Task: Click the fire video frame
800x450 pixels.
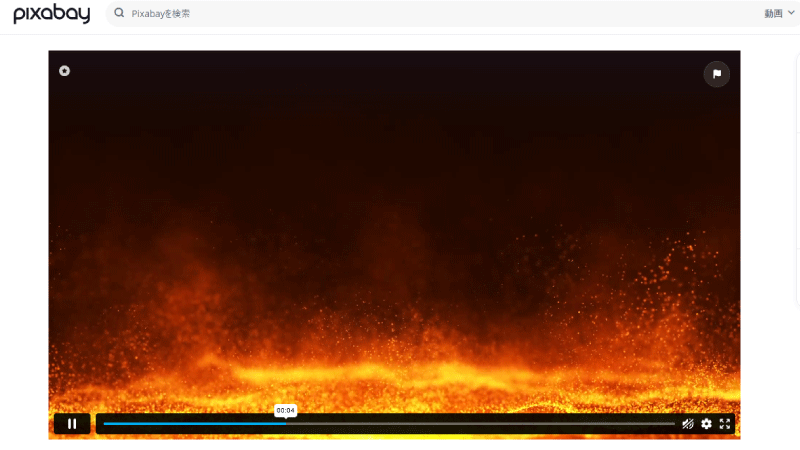Action: (x=394, y=230)
